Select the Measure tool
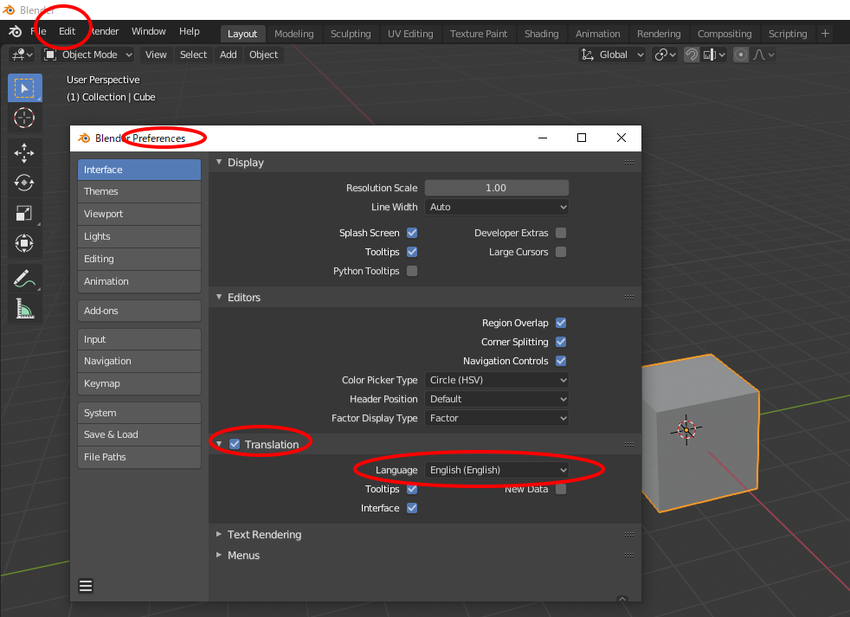Viewport: 850px width, 617px height. [24, 309]
